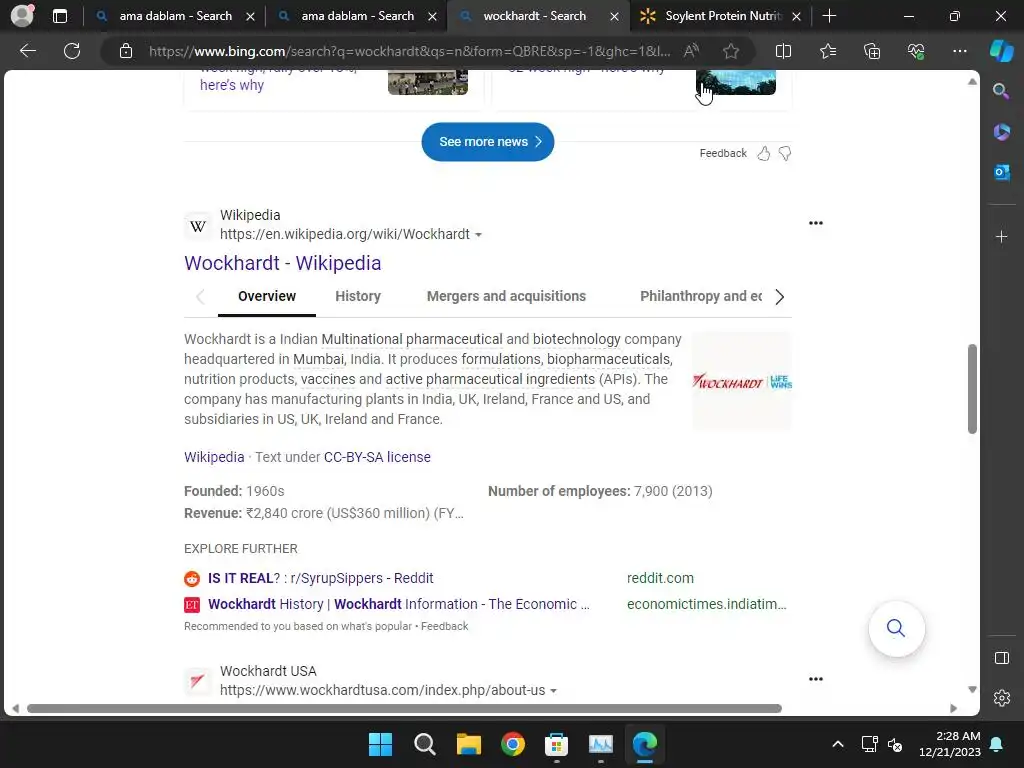Open the split screen icon
Screen dimensions: 1024x768
(x=783, y=51)
